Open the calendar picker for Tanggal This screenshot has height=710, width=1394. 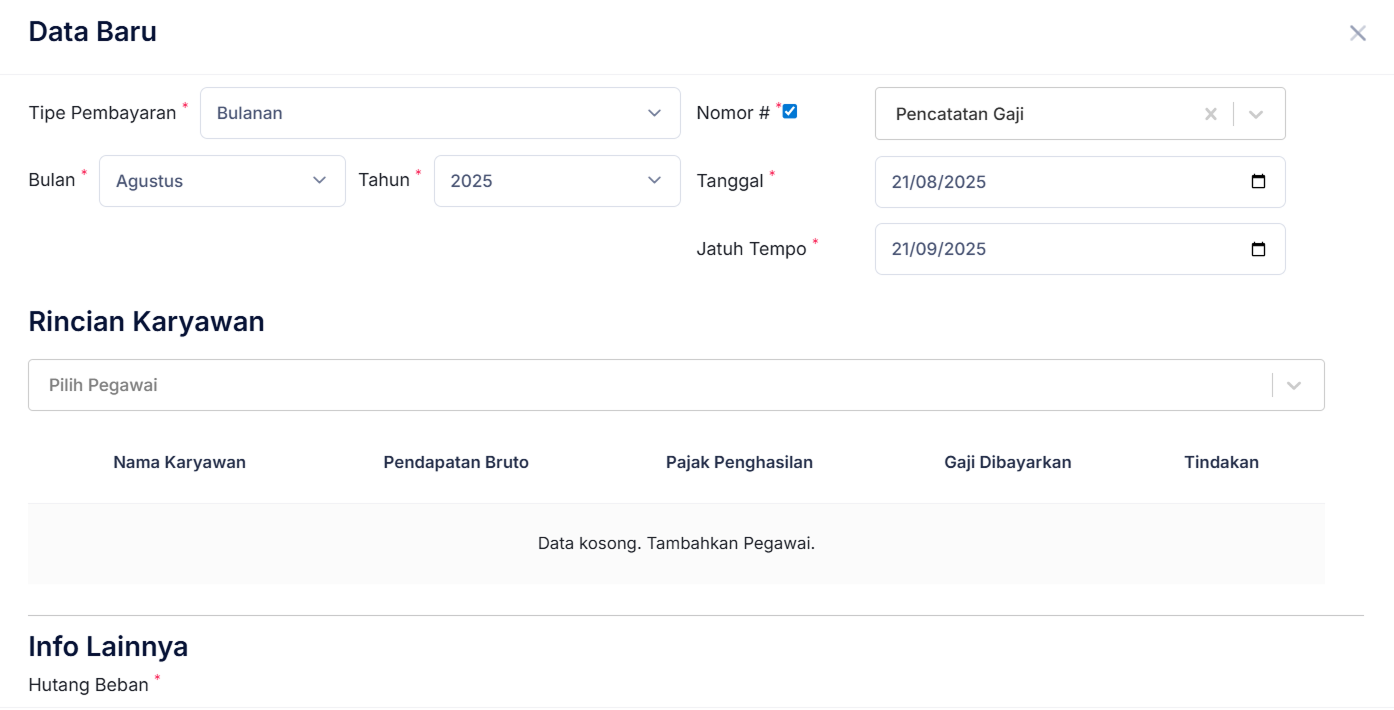tap(1257, 182)
